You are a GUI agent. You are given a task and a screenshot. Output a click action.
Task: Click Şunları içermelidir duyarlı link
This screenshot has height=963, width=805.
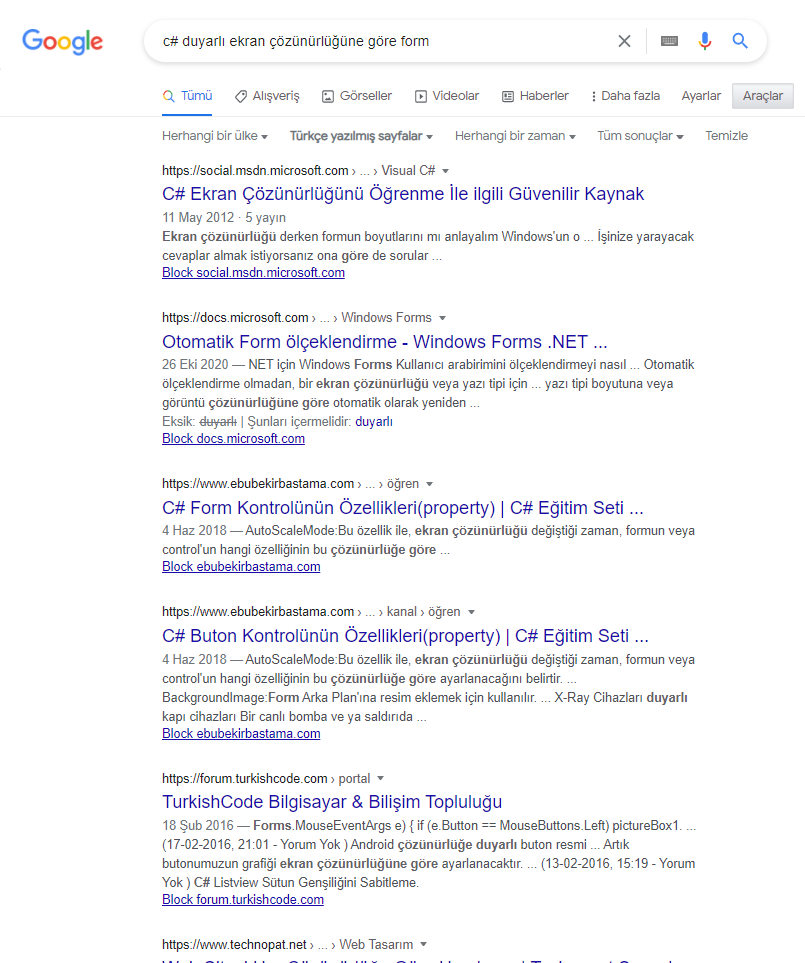click(374, 422)
